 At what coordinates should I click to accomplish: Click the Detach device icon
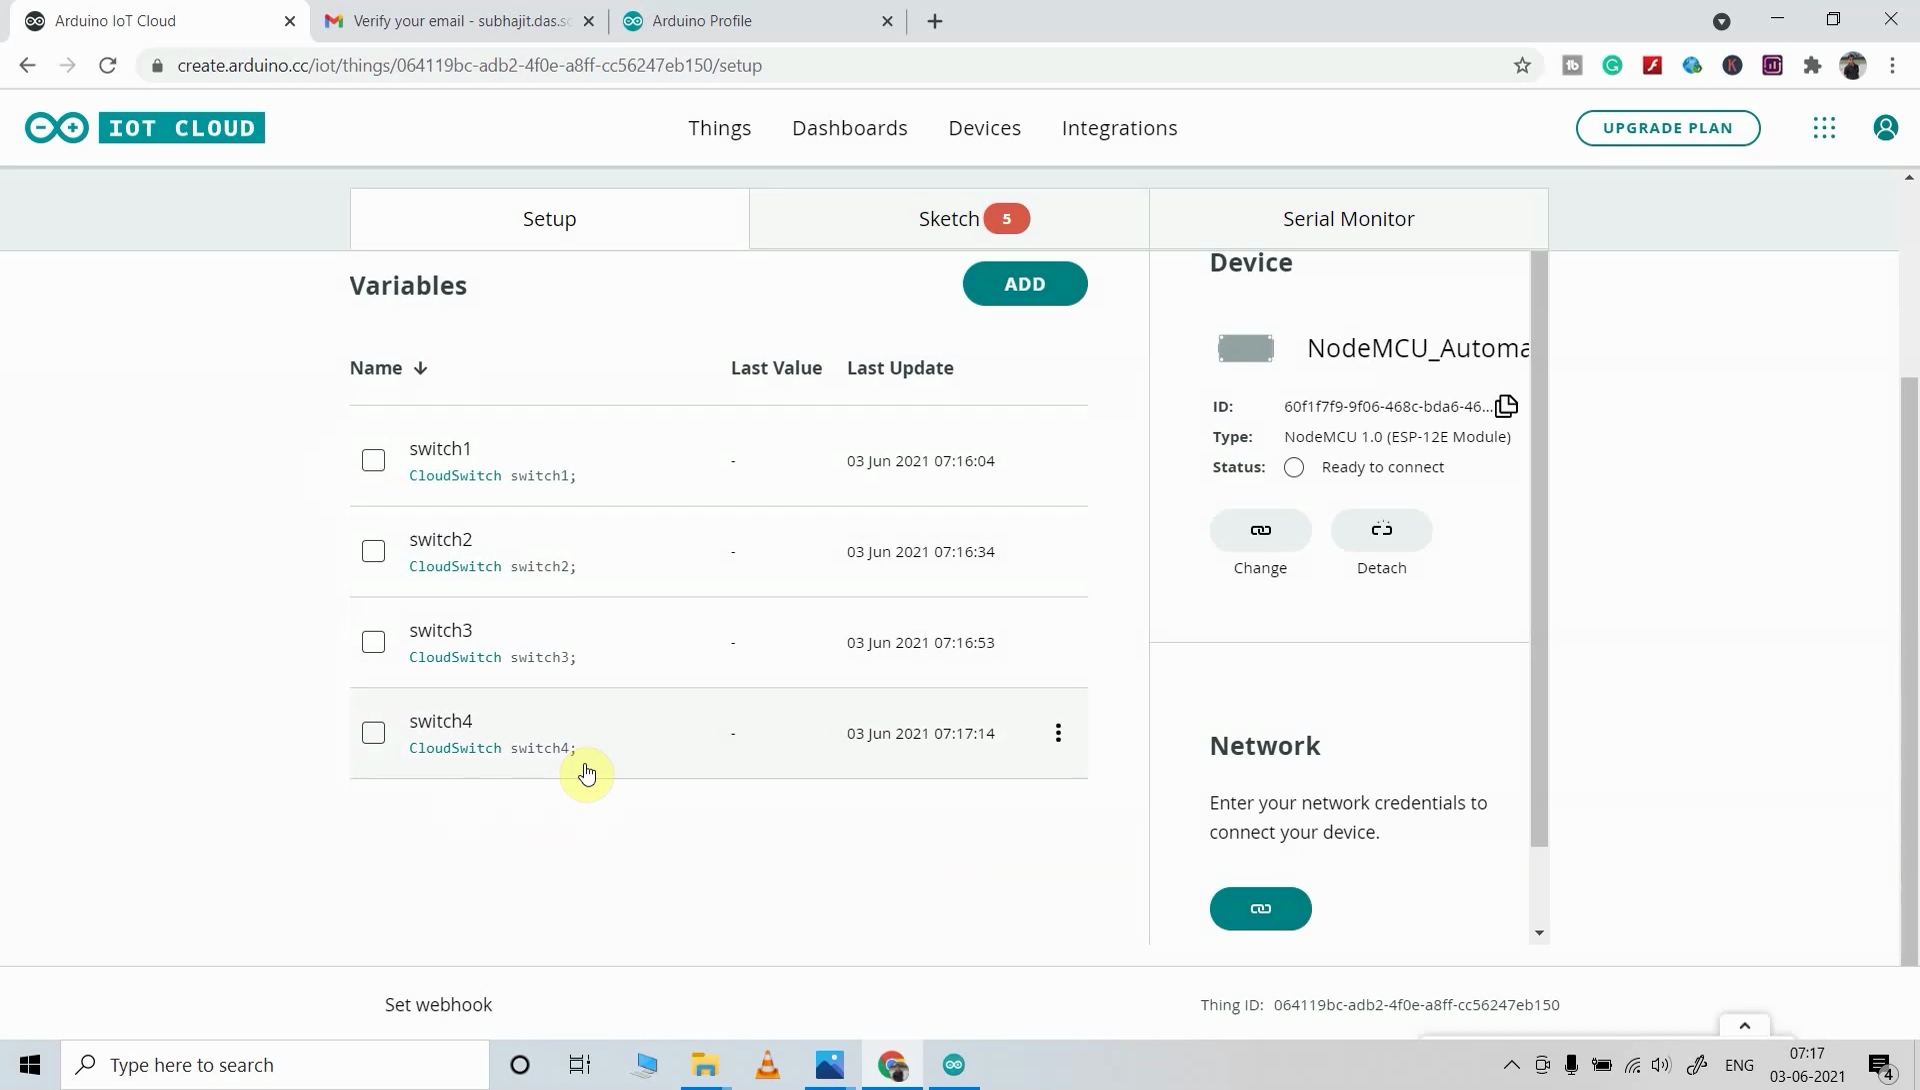pos(1381,530)
